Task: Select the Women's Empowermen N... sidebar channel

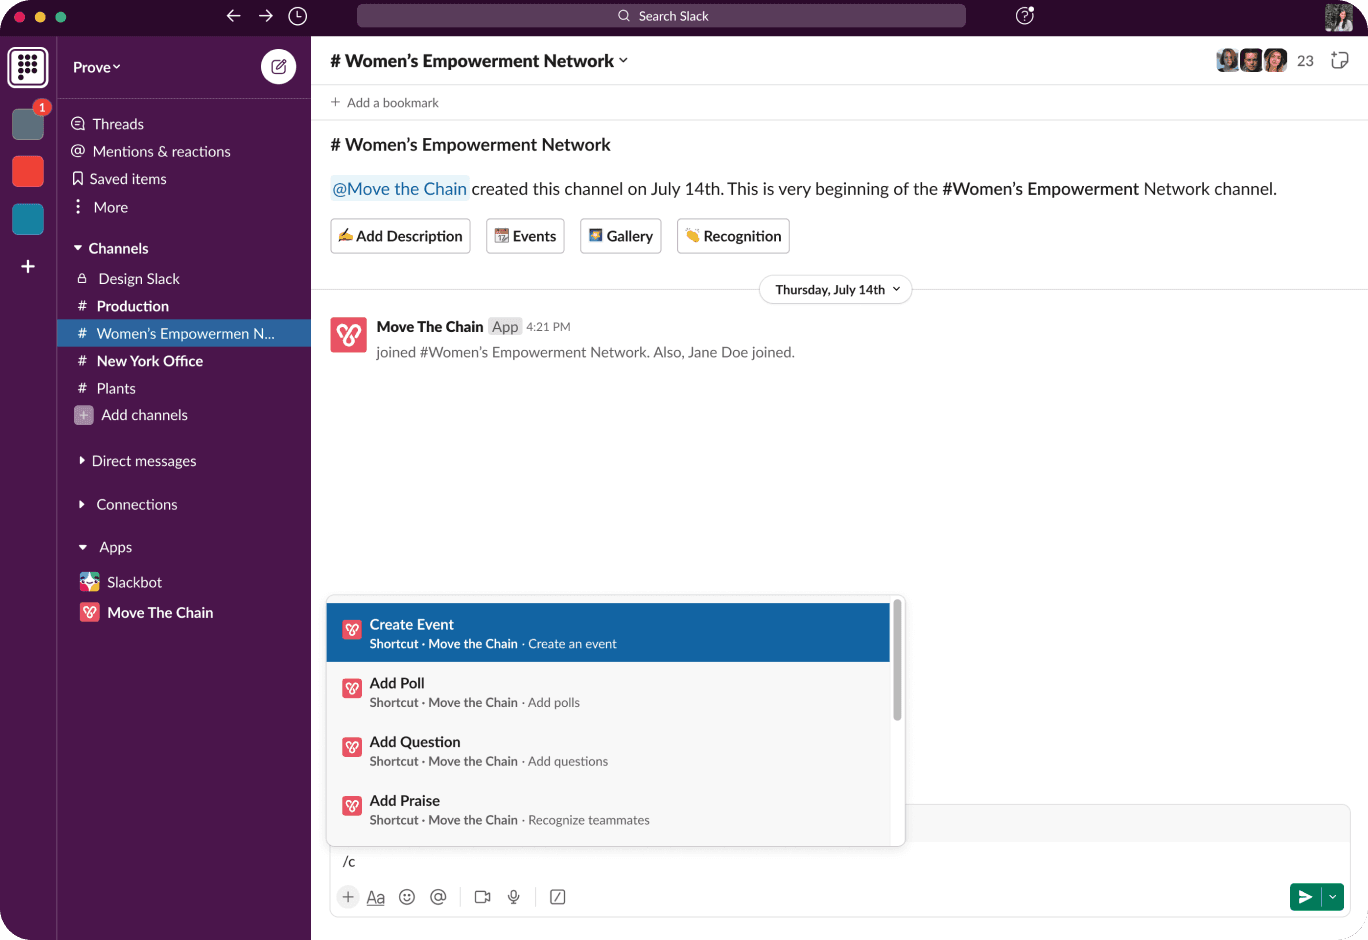Action: tap(184, 333)
